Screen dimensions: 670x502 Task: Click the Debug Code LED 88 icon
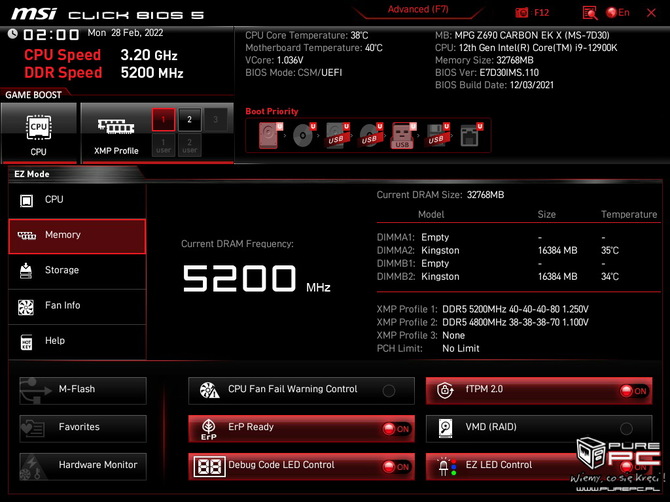tap(209, 466)
